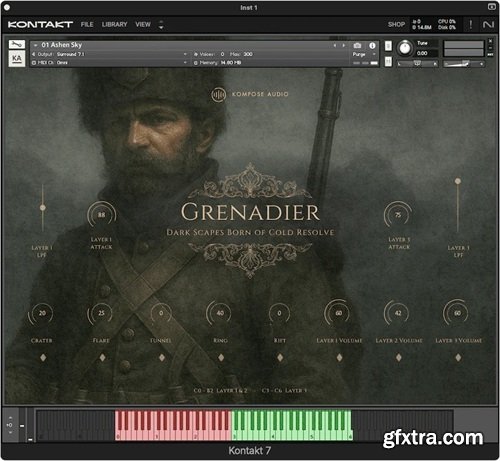Toggle the diamond under Tunnel
This screenshot has height=461, width=500.
tap(162, 358)
